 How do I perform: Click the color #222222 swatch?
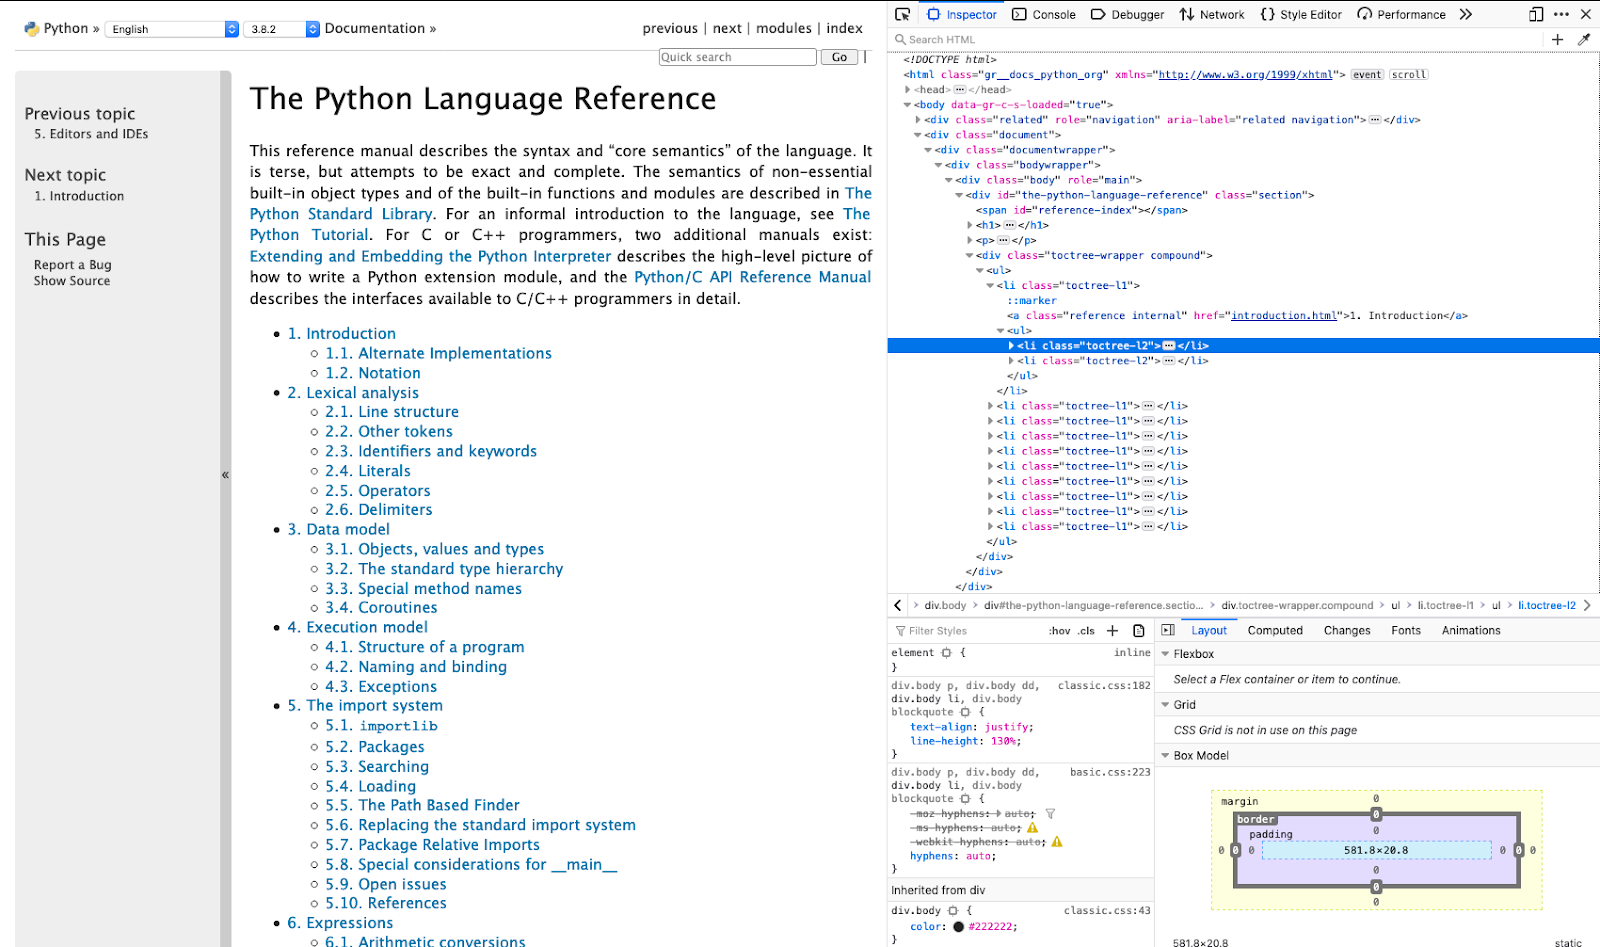[x=958, y=927]
